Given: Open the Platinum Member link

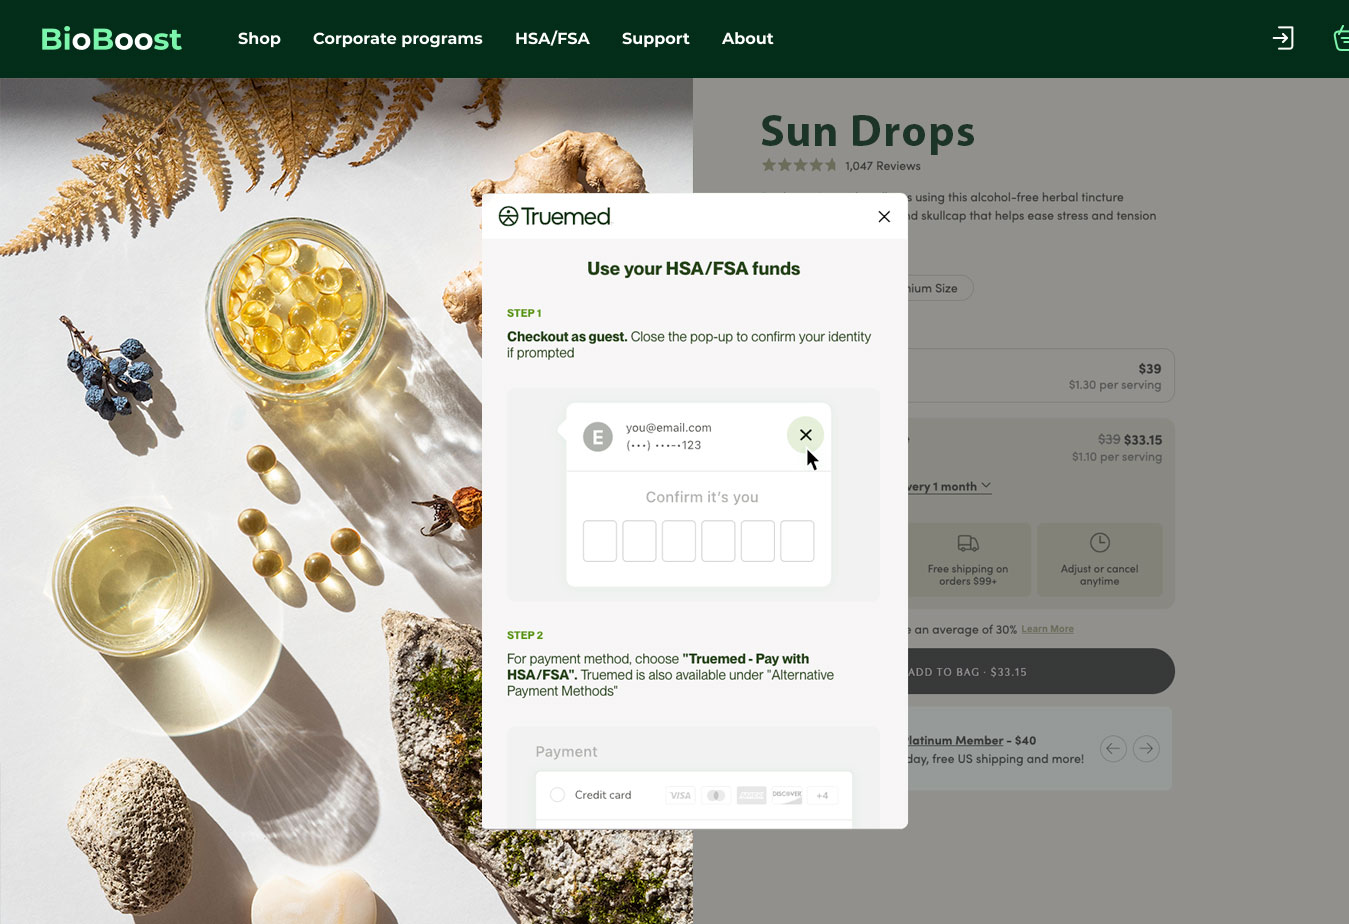Looking at the screenshot, I should [955, 741].
